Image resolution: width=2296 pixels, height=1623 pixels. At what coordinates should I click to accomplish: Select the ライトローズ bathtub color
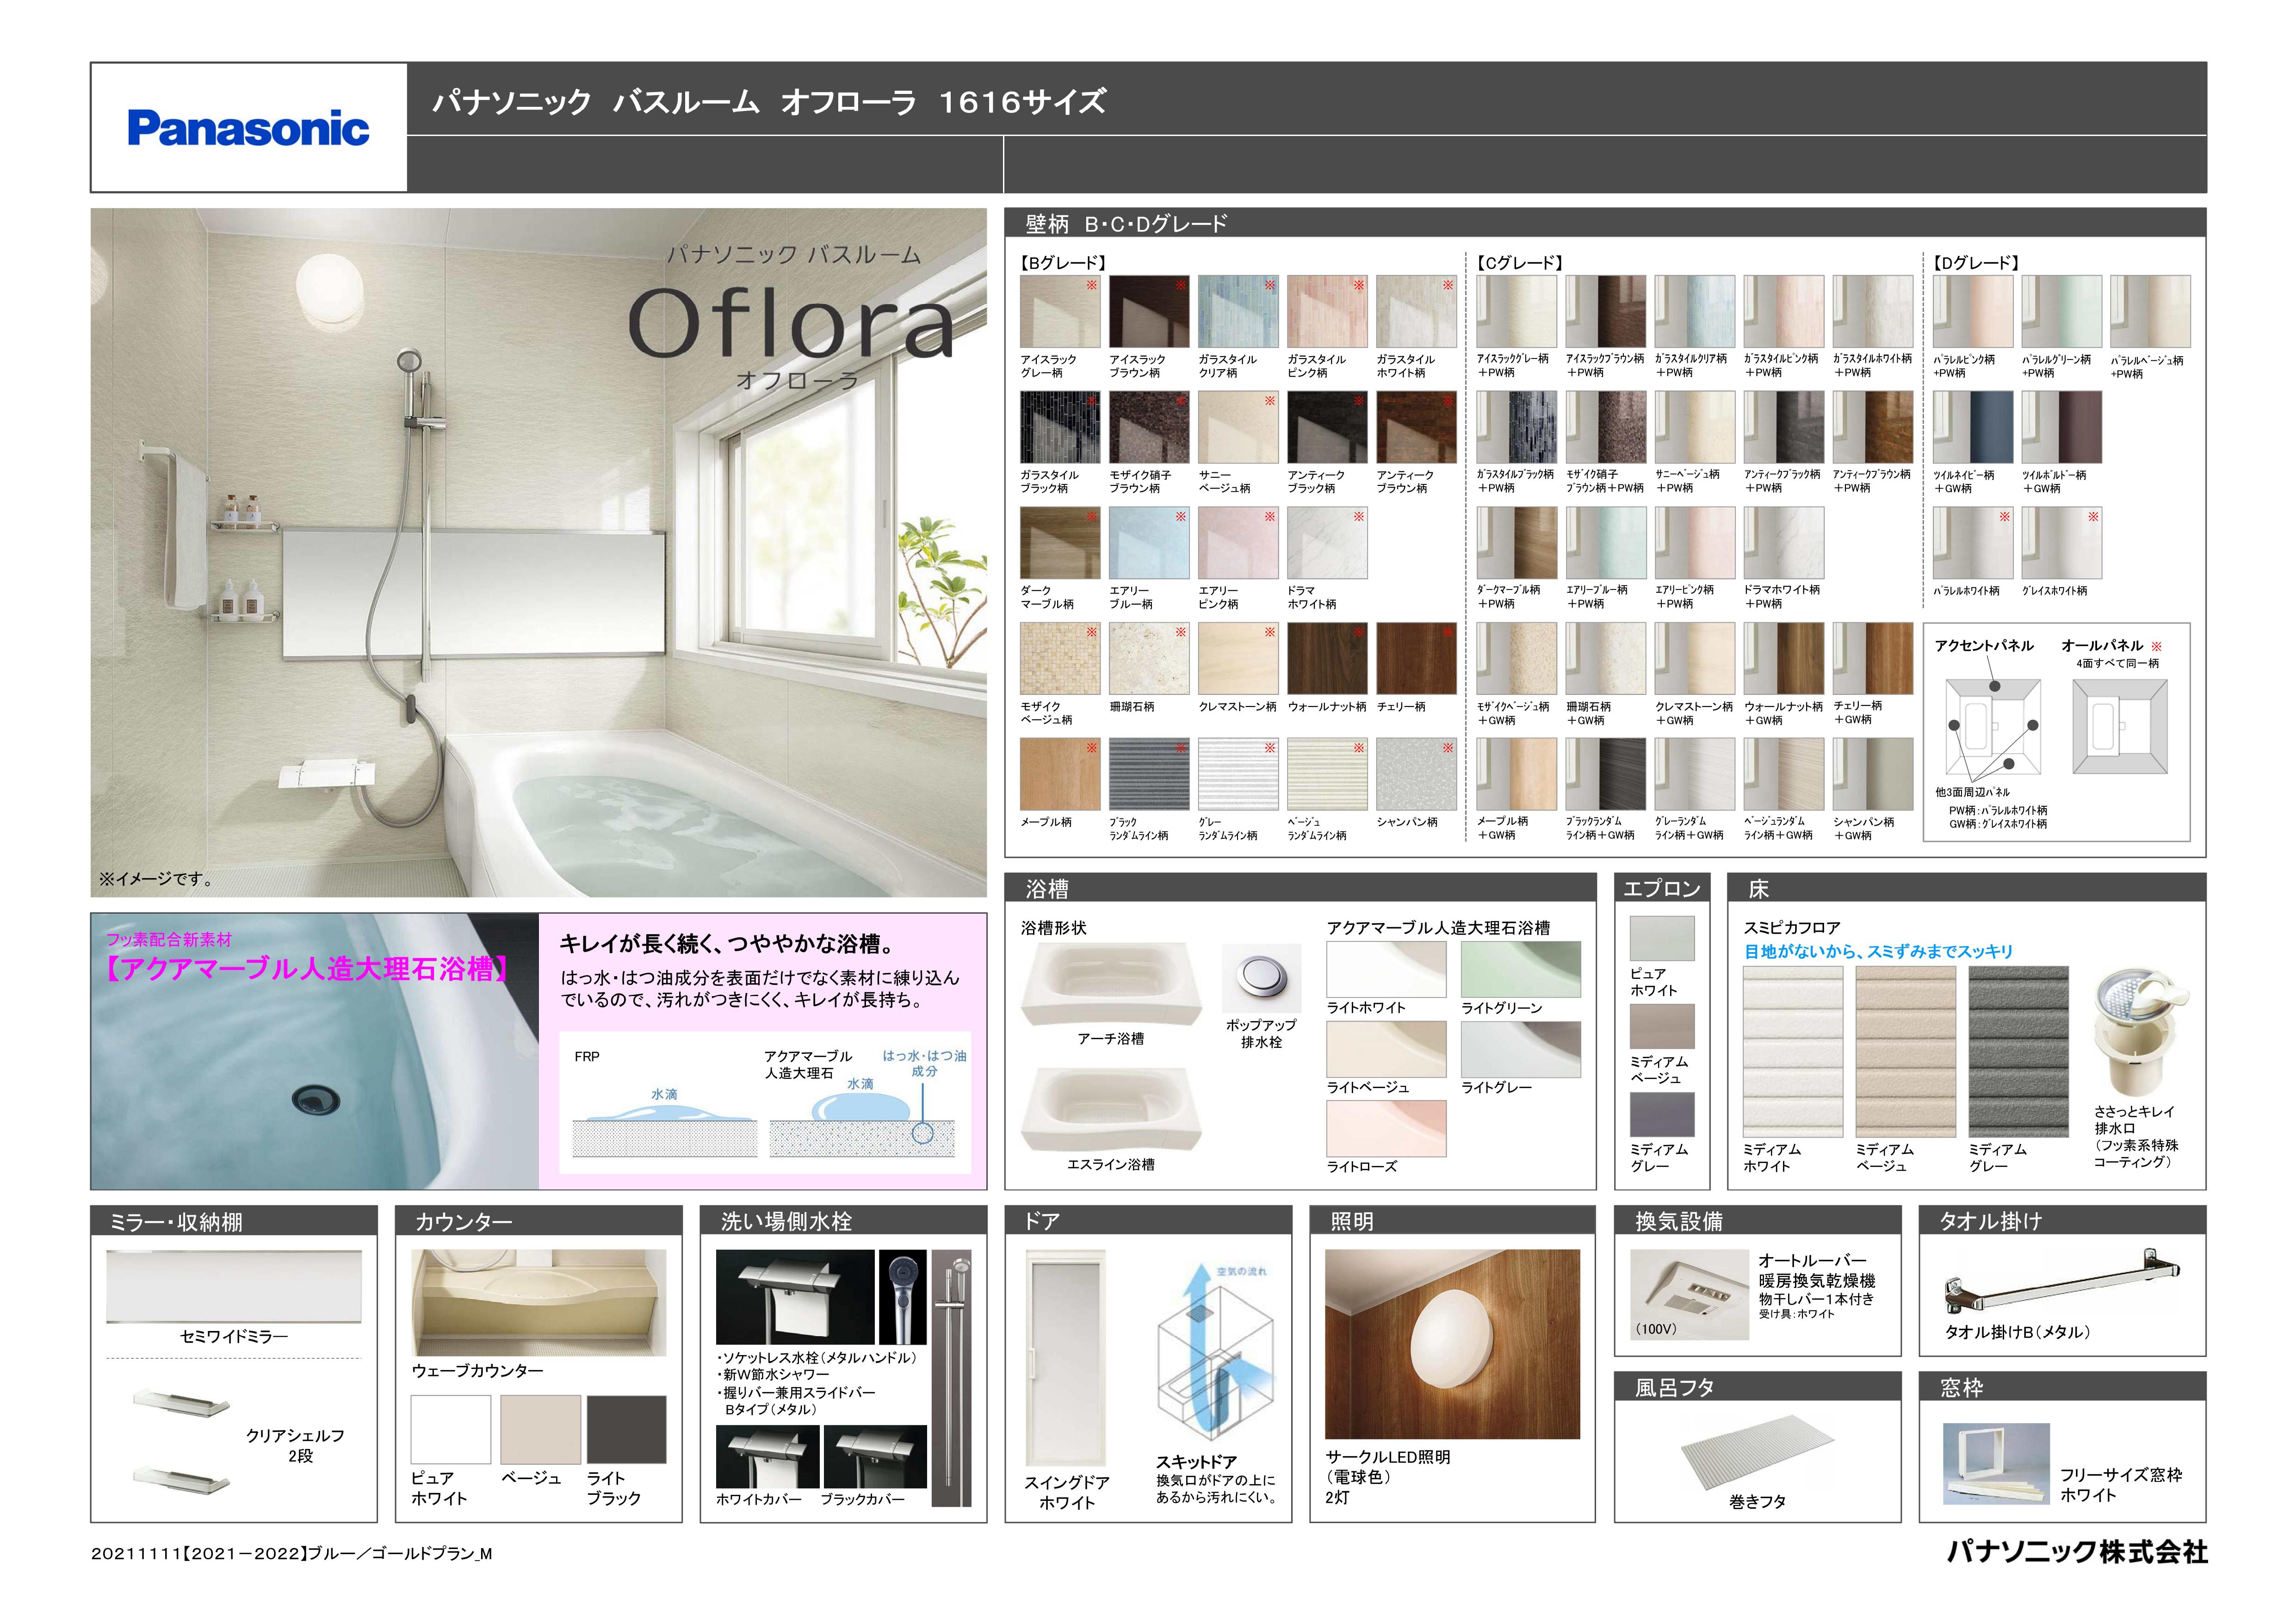[1386, 1128]
